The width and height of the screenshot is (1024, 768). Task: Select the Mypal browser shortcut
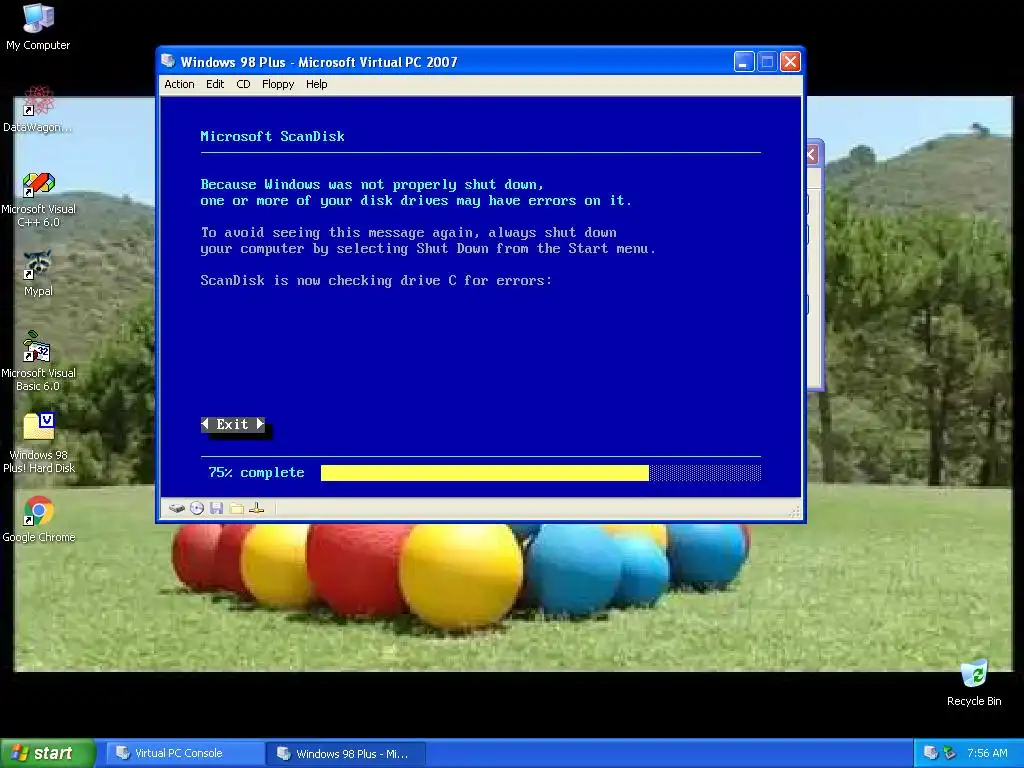(x=38, y=274)
